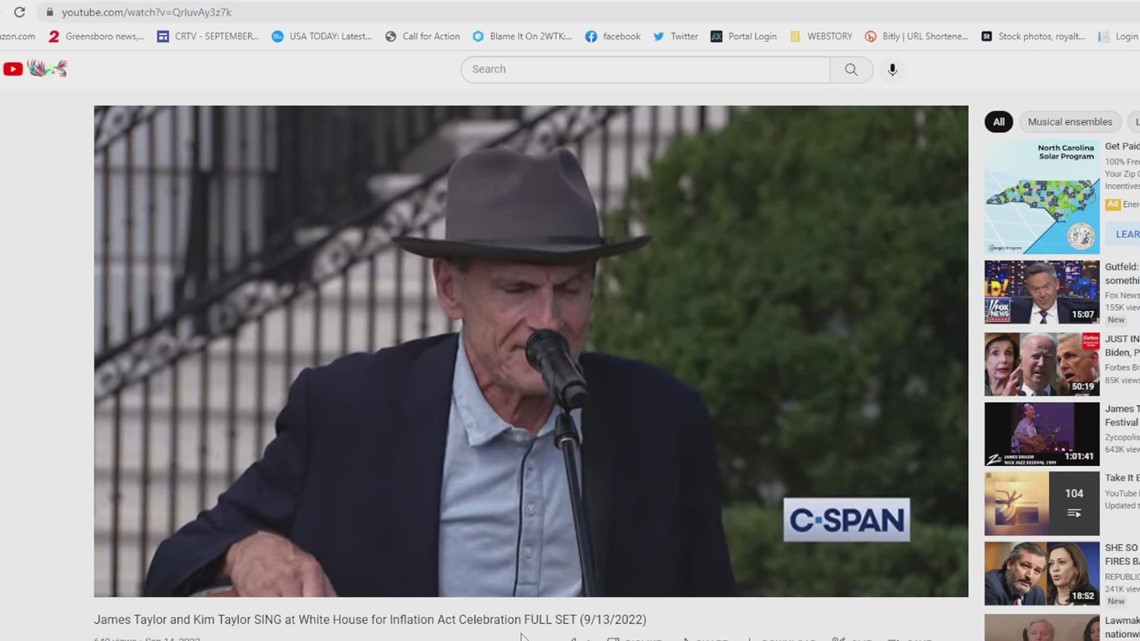Open the facebook bookmark
1140x641 pixels.
[x=612, y=36]
